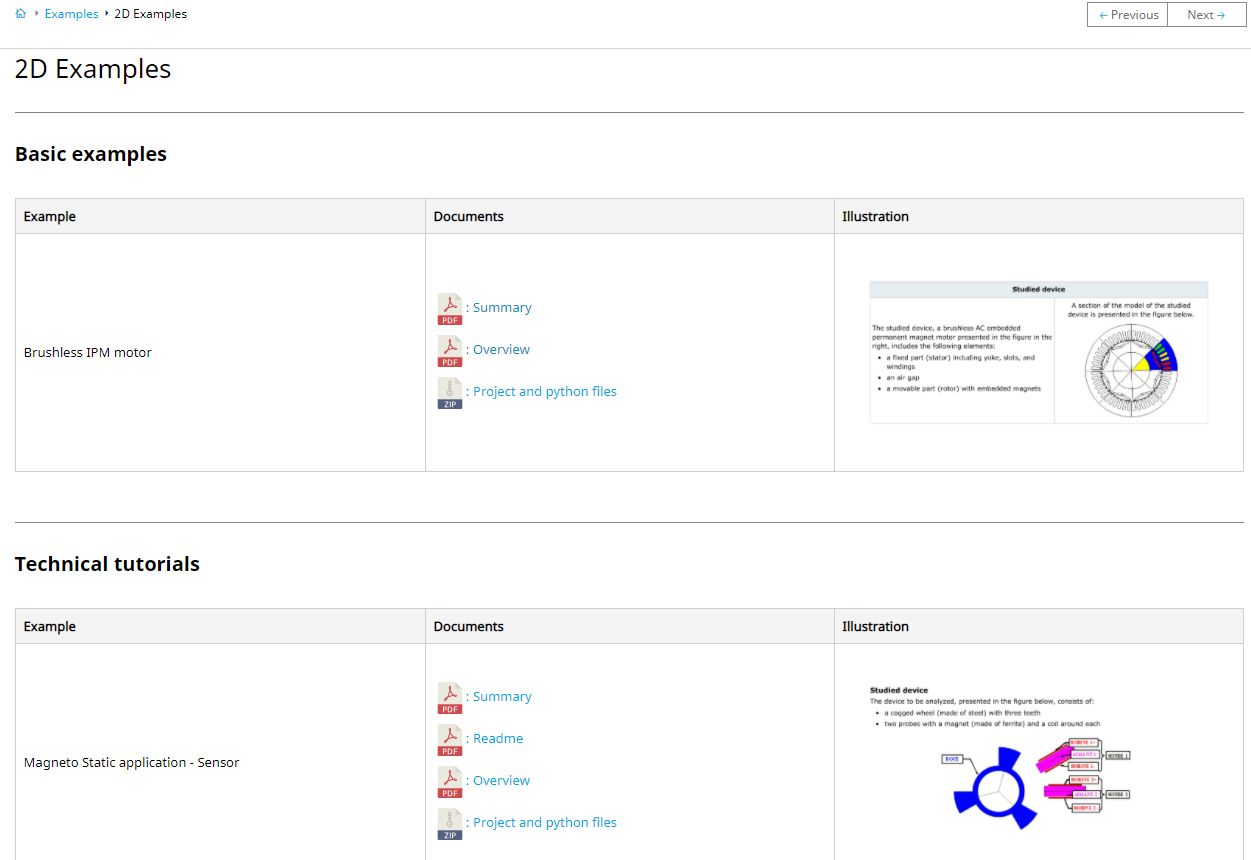Click PDF icon beside Brushless IPM motor Overview
The image size is (1251, 860).
tap(450, 351)
